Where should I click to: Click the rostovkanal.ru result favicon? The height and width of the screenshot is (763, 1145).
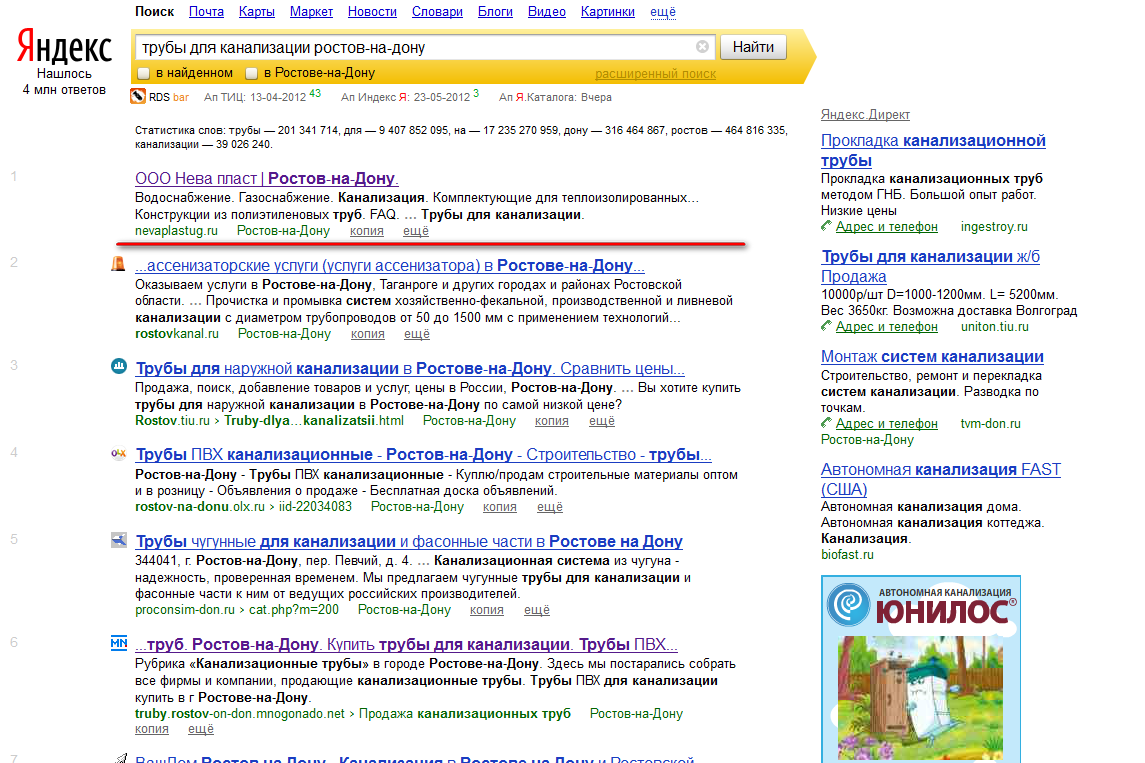click(118, 264)
